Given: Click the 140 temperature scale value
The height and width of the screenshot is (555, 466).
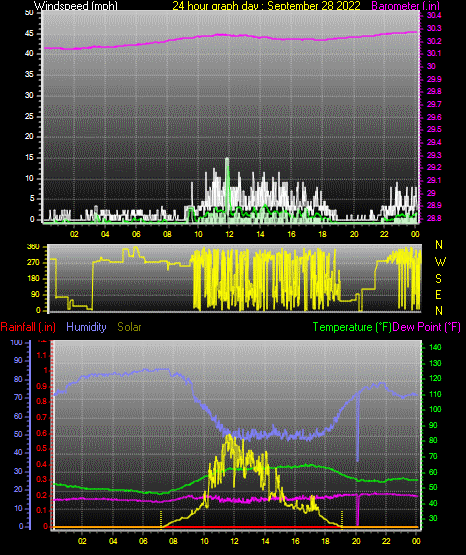Looking at the screenshot, I should [435, 347].
